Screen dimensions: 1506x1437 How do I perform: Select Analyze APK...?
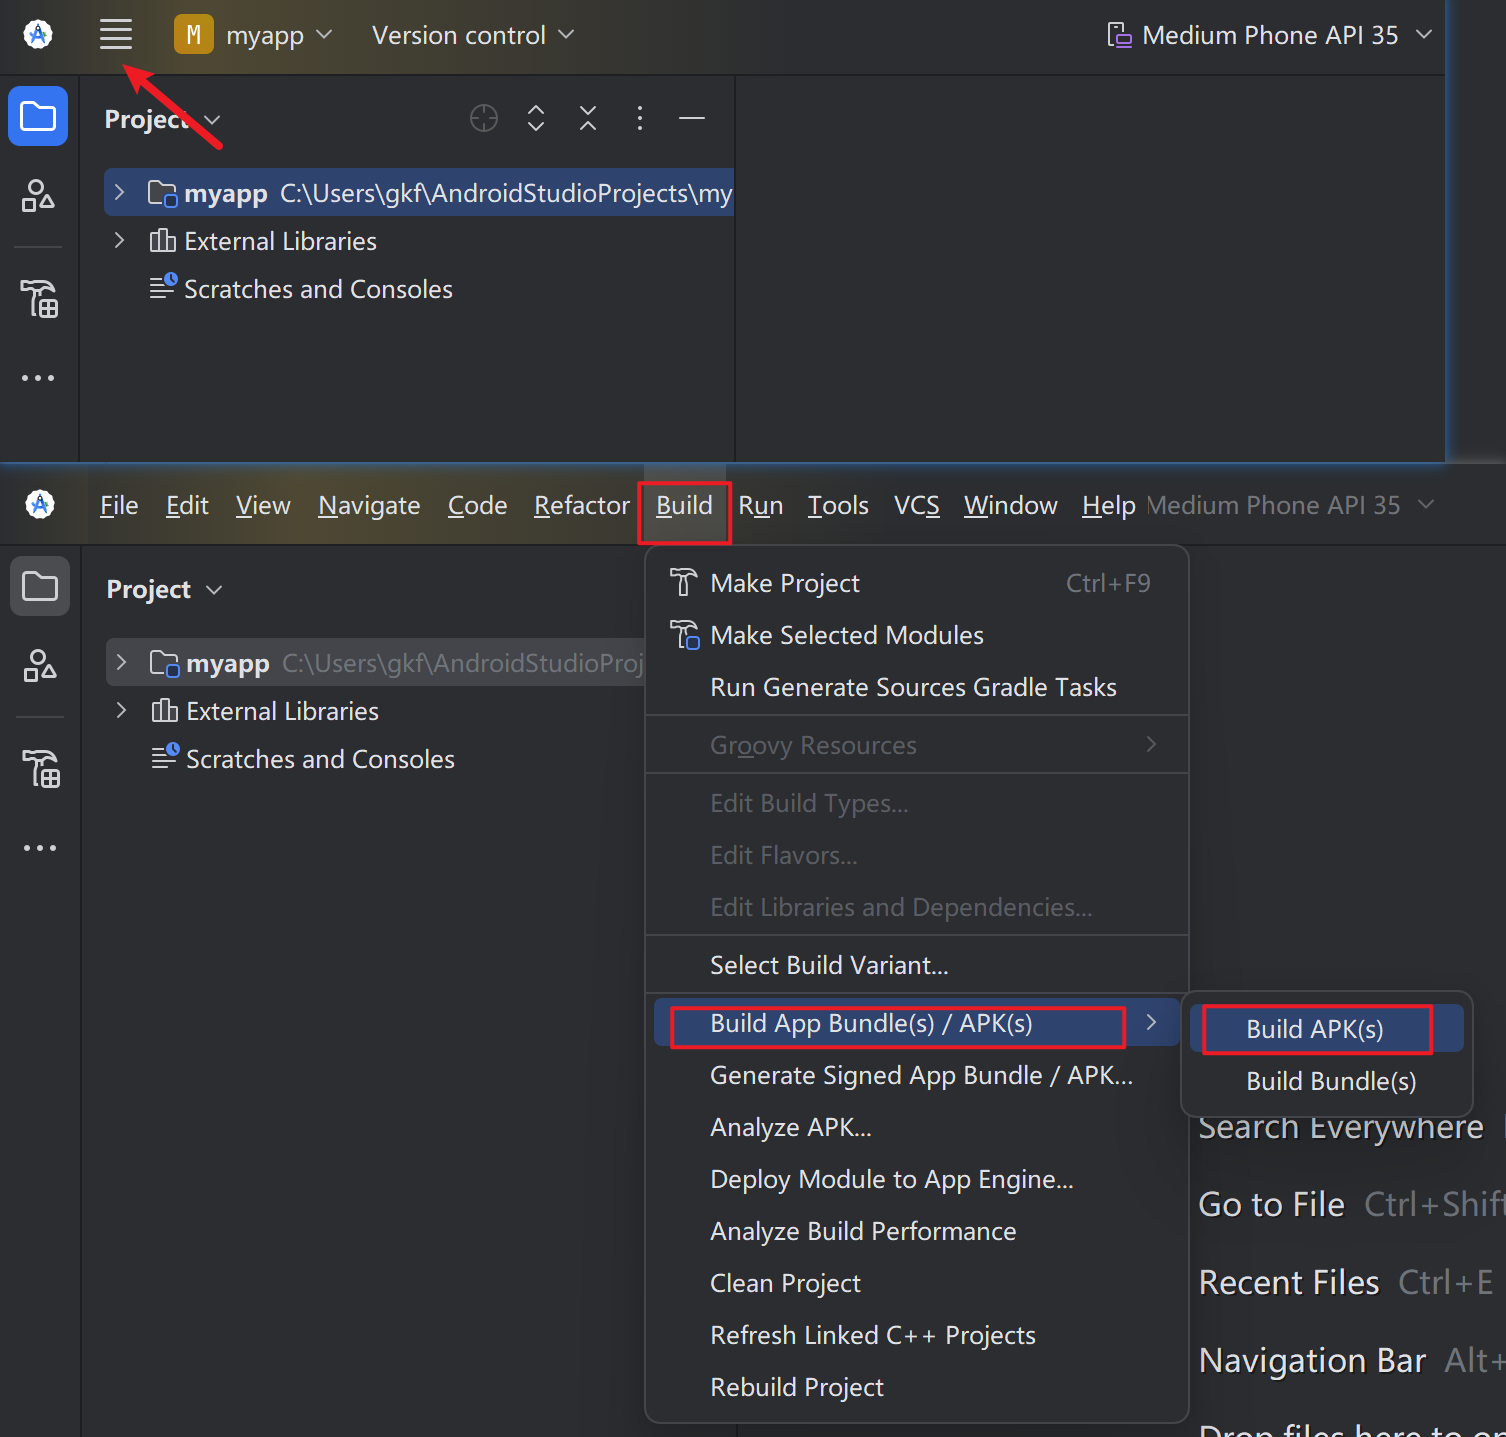click(x=917, y=1127)
